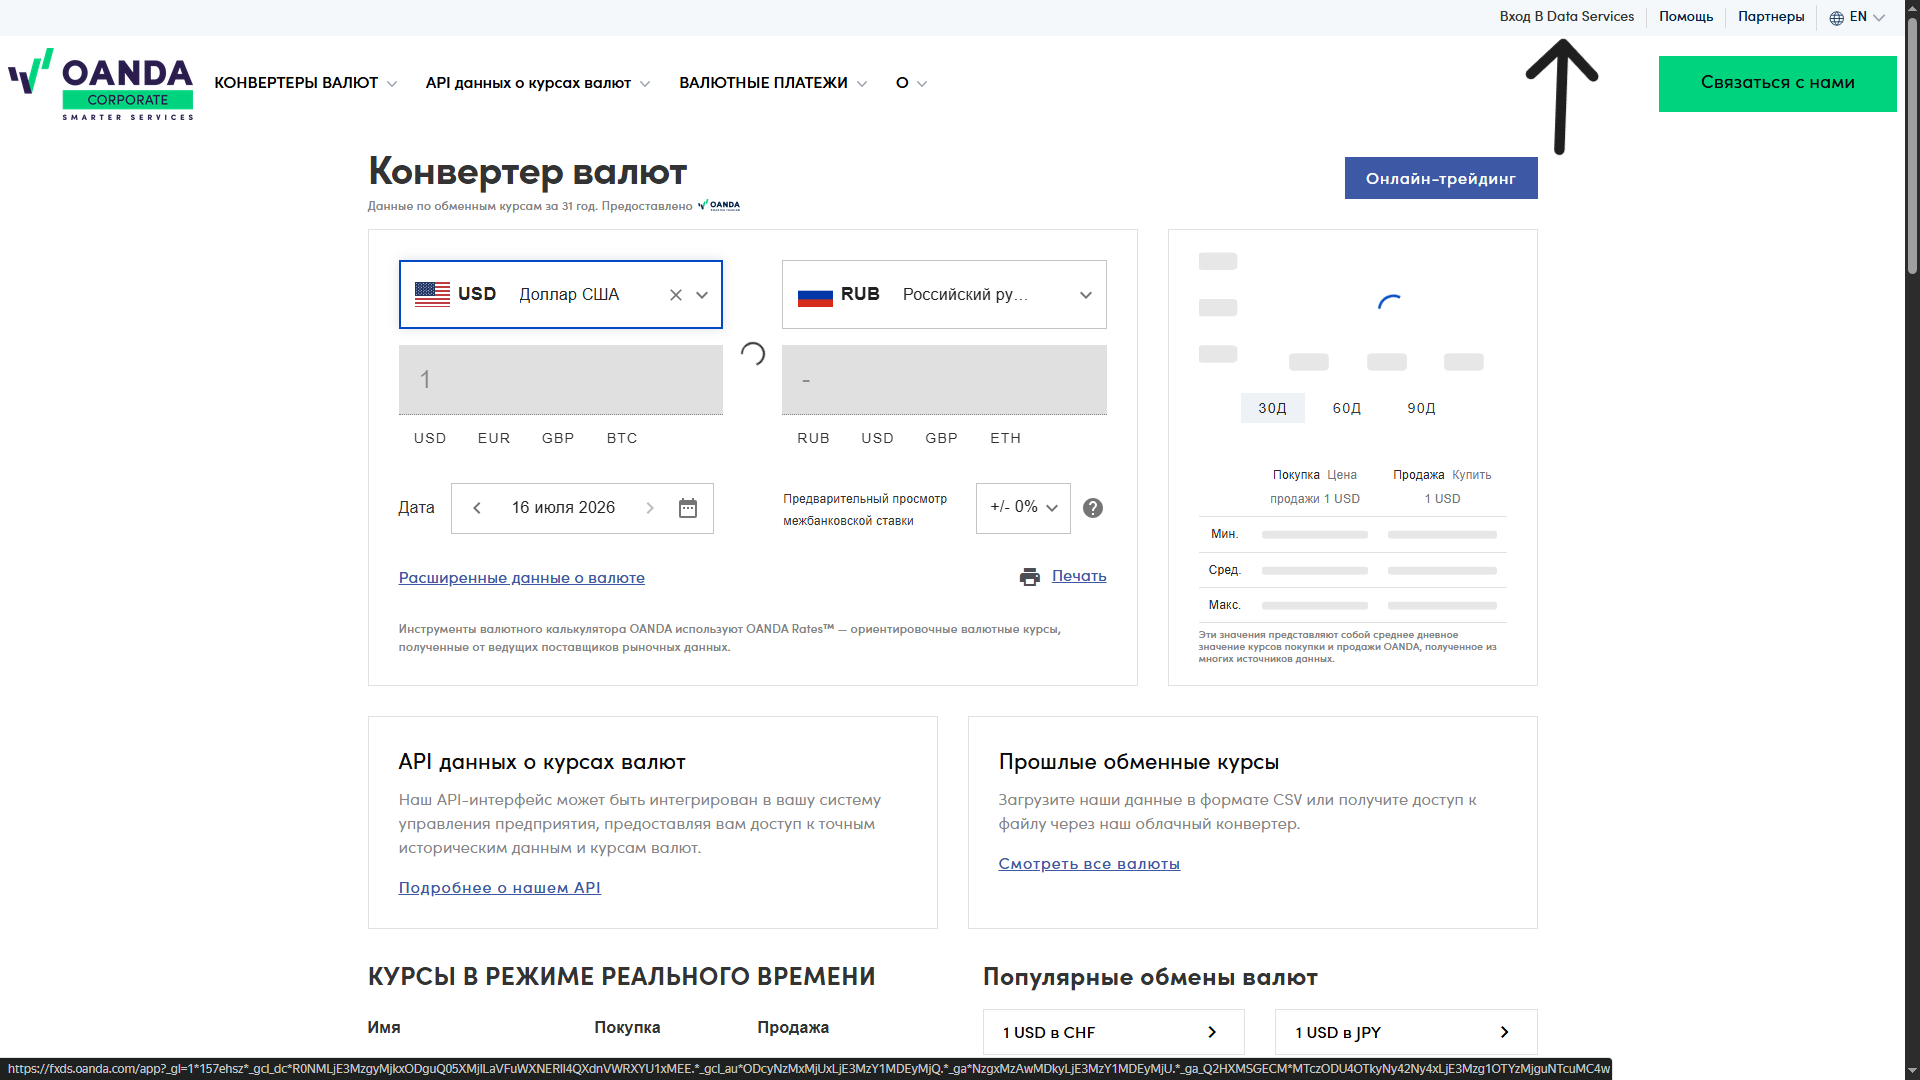Expand the USD source currency dropdown
The height and width of the screenshot is (1080, 1920).
[x=702, y=295]
